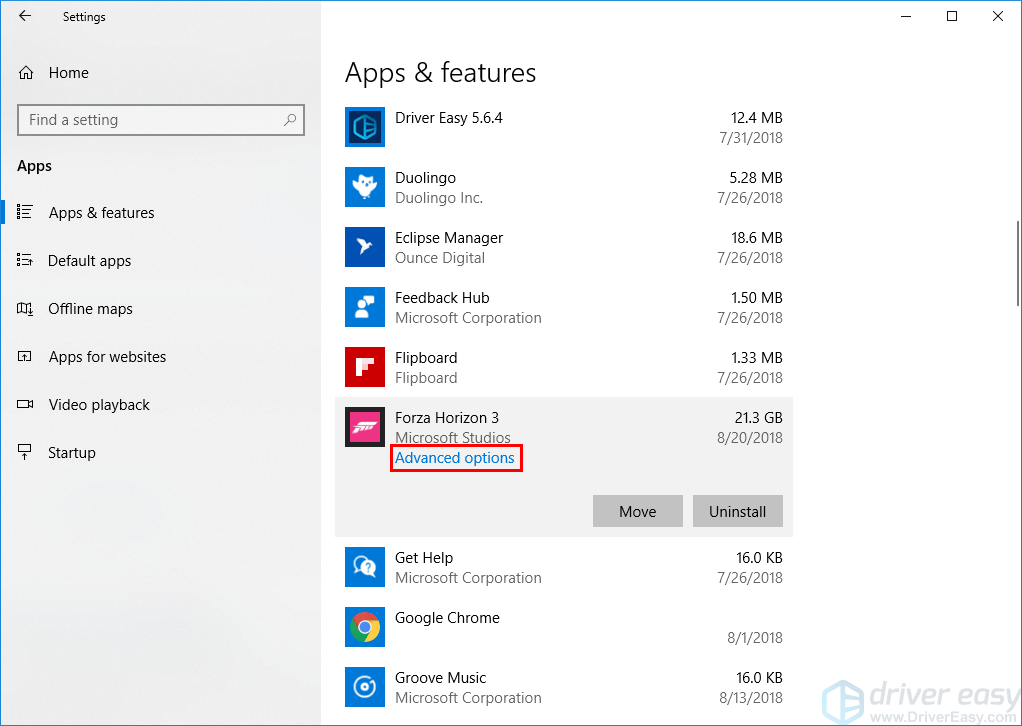Open Advanced options for Forza Horizon 3
The width and height of the screenshot is (1022, 726).
point(455,458)
